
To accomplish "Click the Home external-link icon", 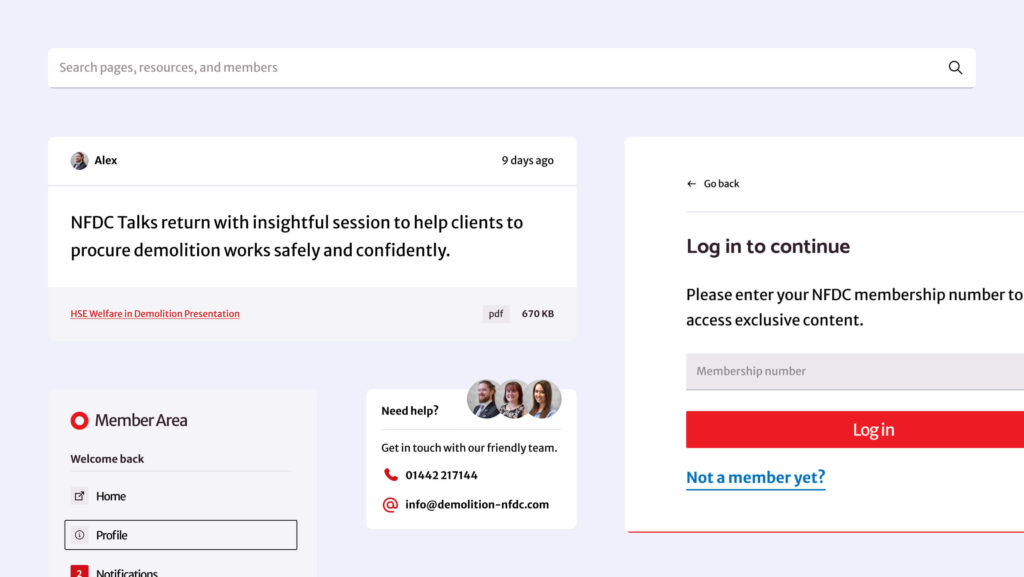I will coord(79,496).
